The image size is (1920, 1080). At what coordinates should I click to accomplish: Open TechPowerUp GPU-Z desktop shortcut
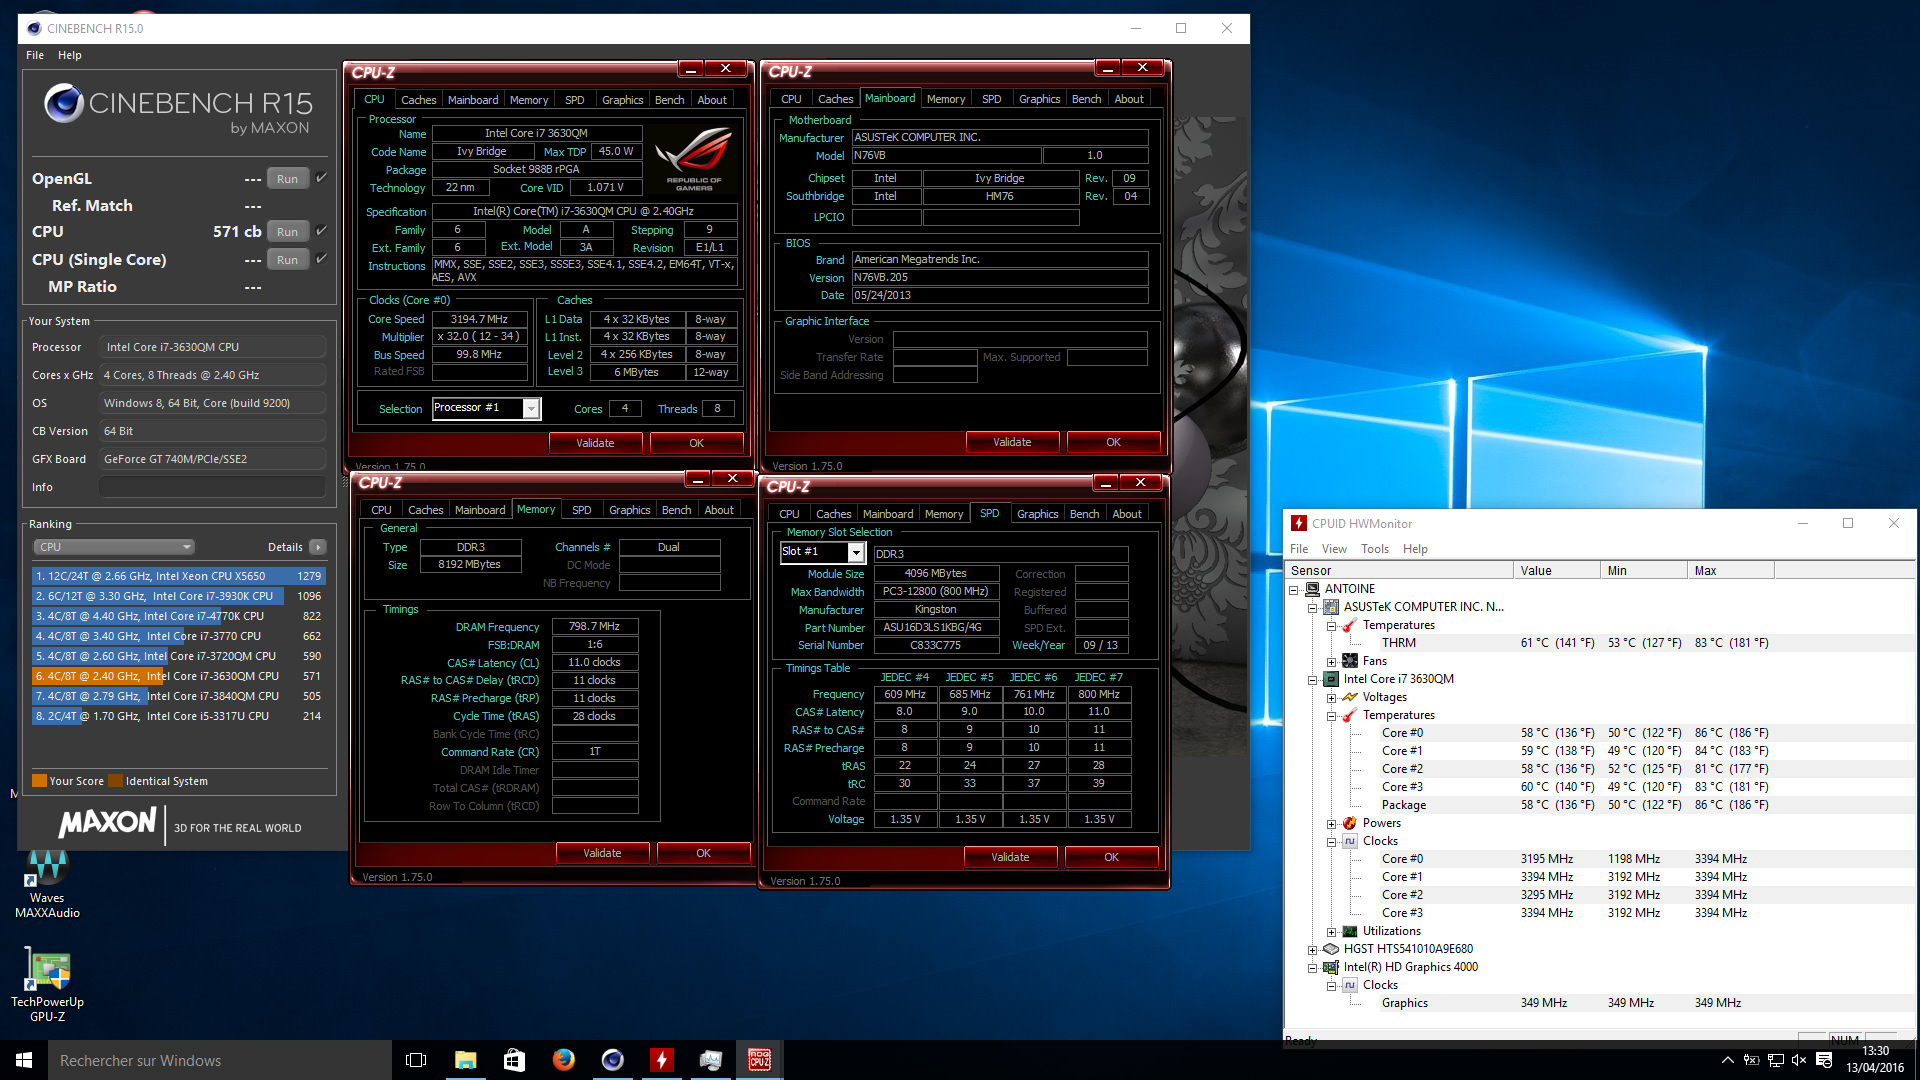pos(47,986)
